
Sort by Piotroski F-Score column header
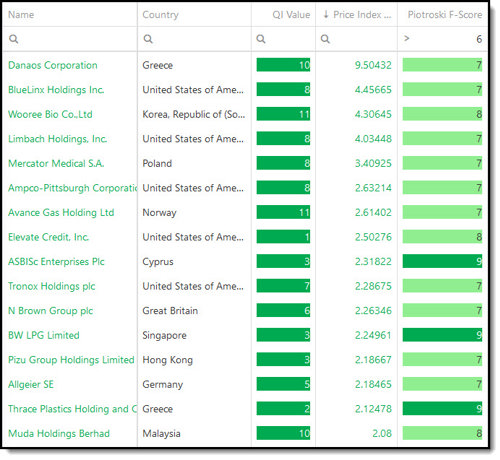(x=445, y=15)
